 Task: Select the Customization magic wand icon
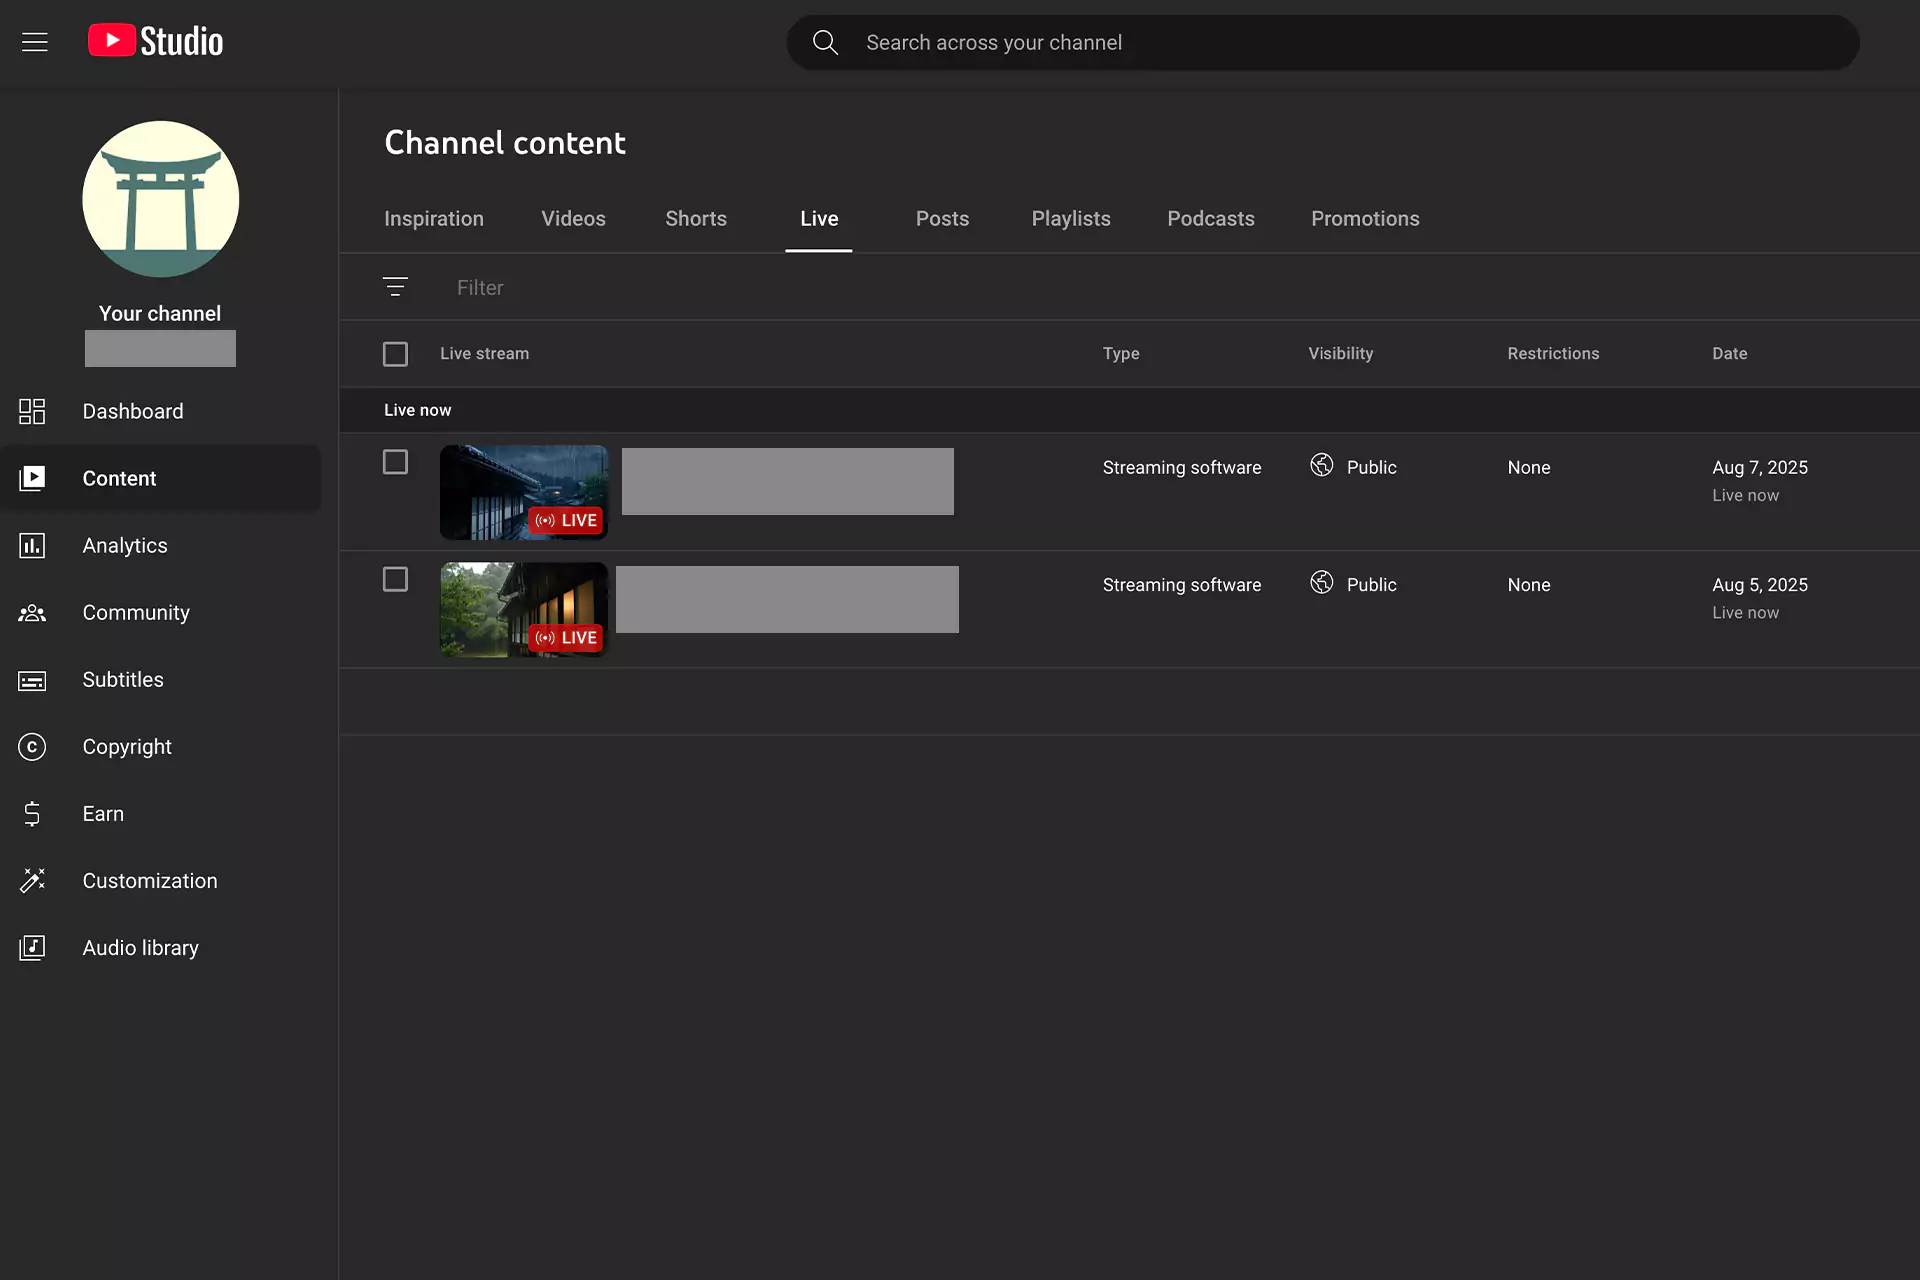tap(32, 880)
